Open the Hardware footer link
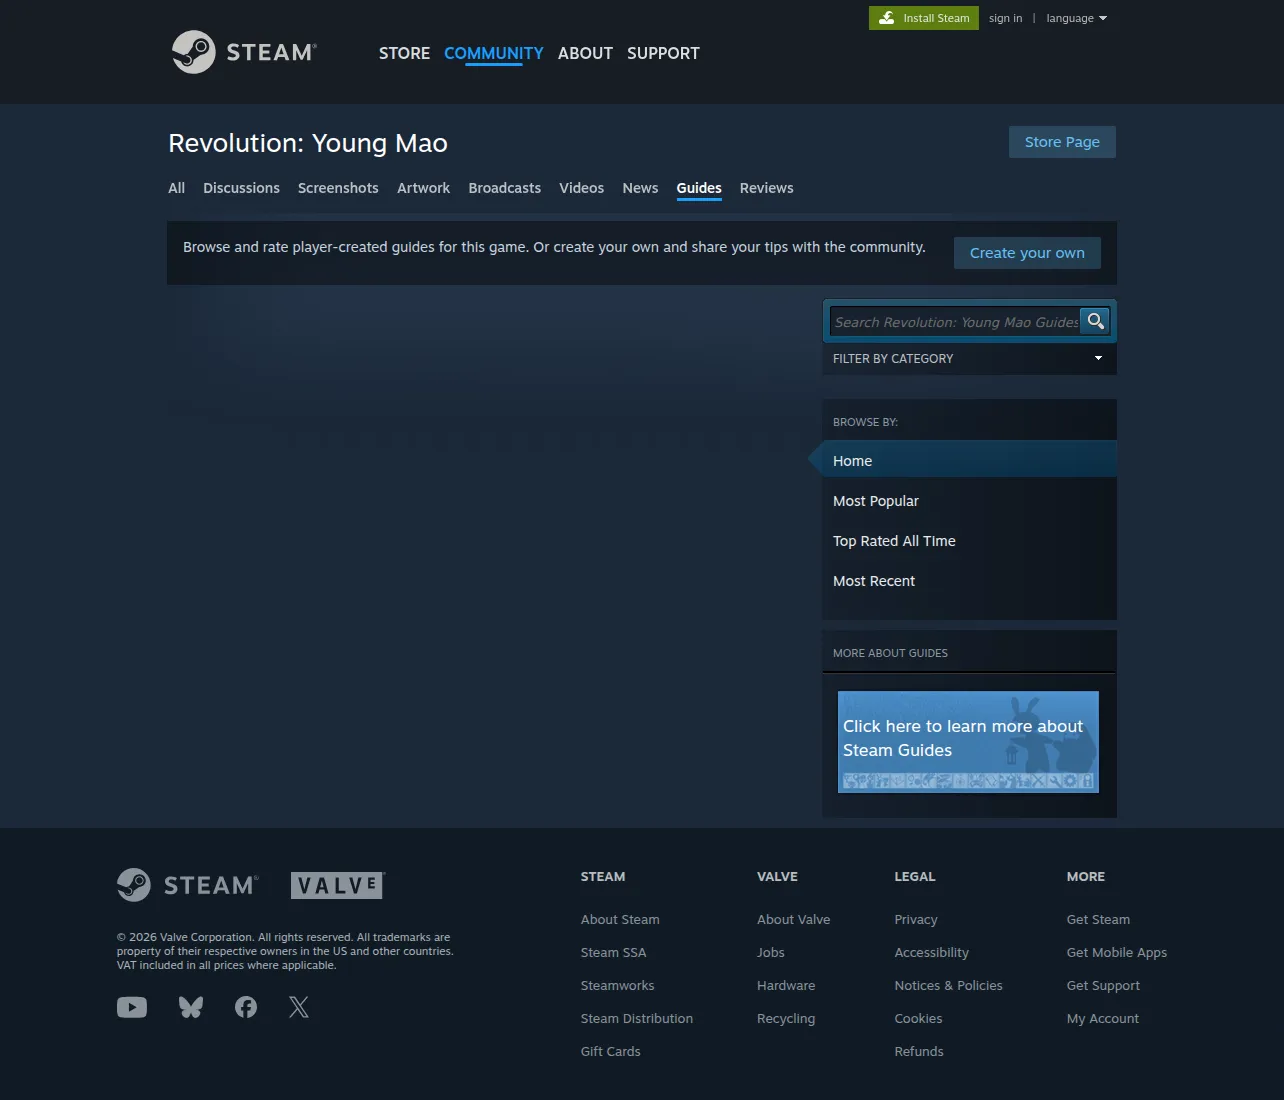1284x1100 pixels. [x=786, y=985]
